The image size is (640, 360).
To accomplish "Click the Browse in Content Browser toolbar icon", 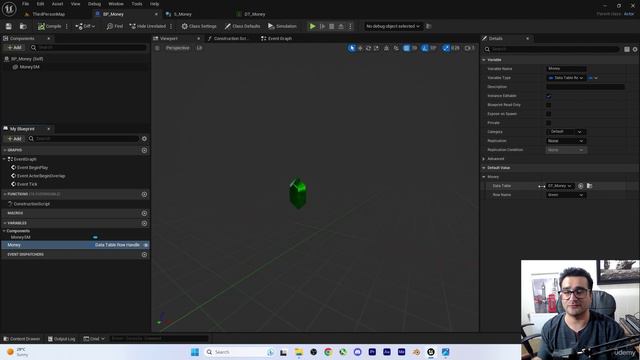I will click(23, 26).
